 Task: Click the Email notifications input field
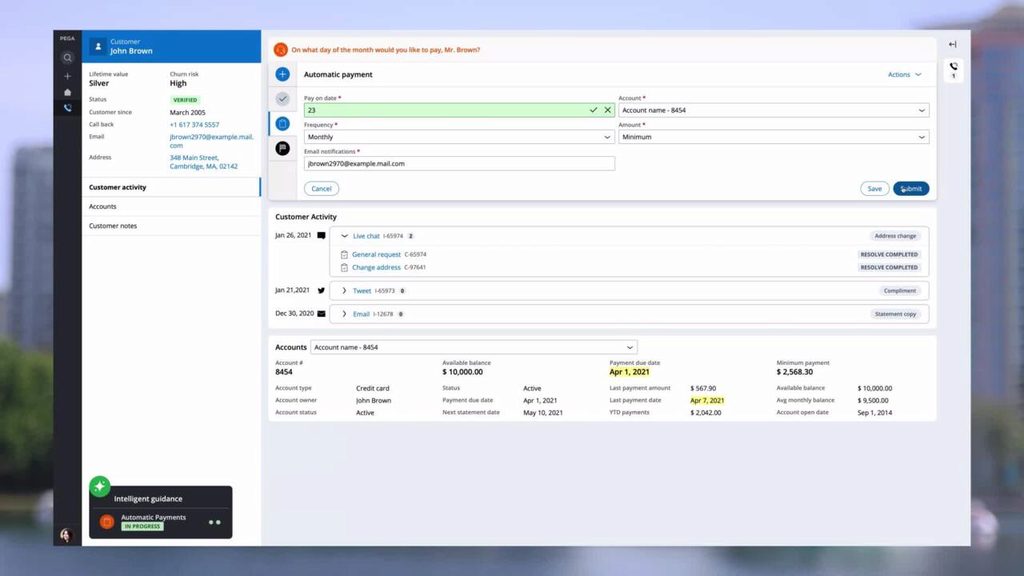(459, 163)
